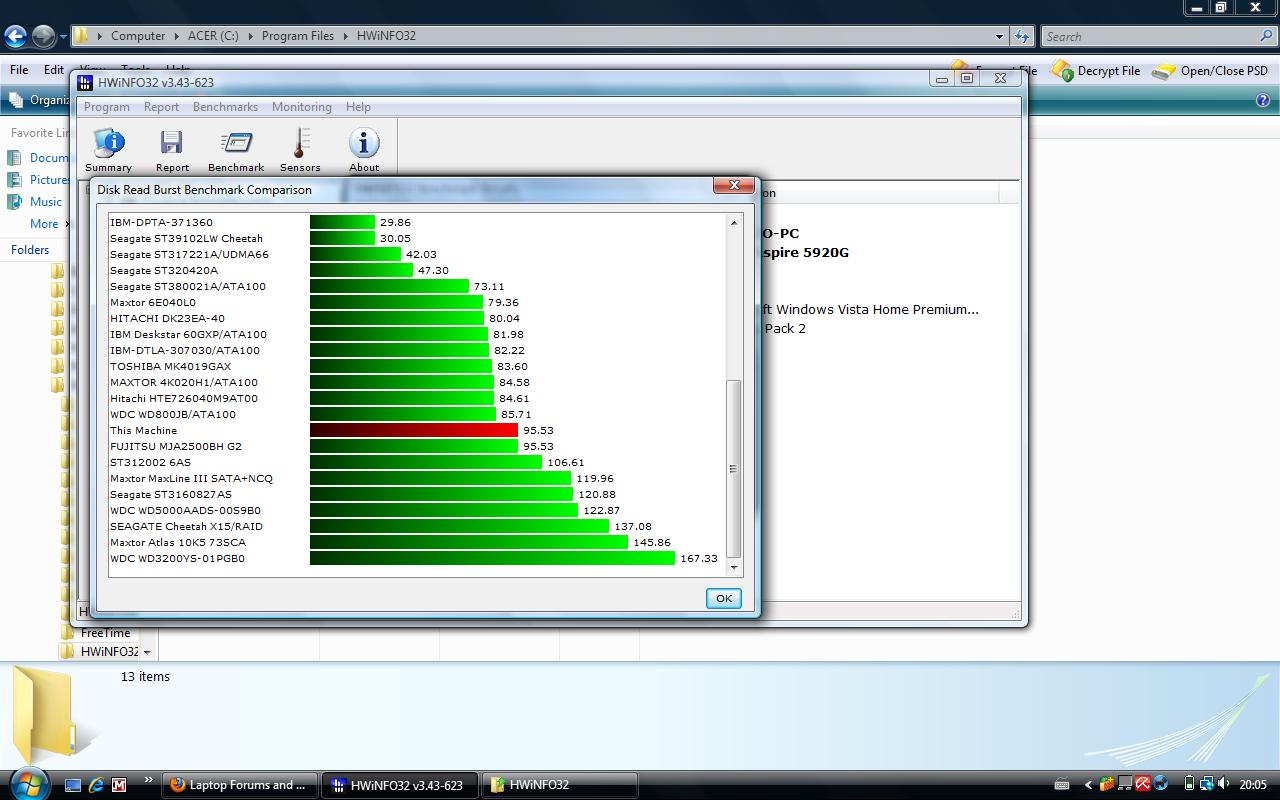Screen dimensions: 1280x800
Task: Select Maxtor Atlas 10K5 73SCA entry
Action: (x=178, y=542)
